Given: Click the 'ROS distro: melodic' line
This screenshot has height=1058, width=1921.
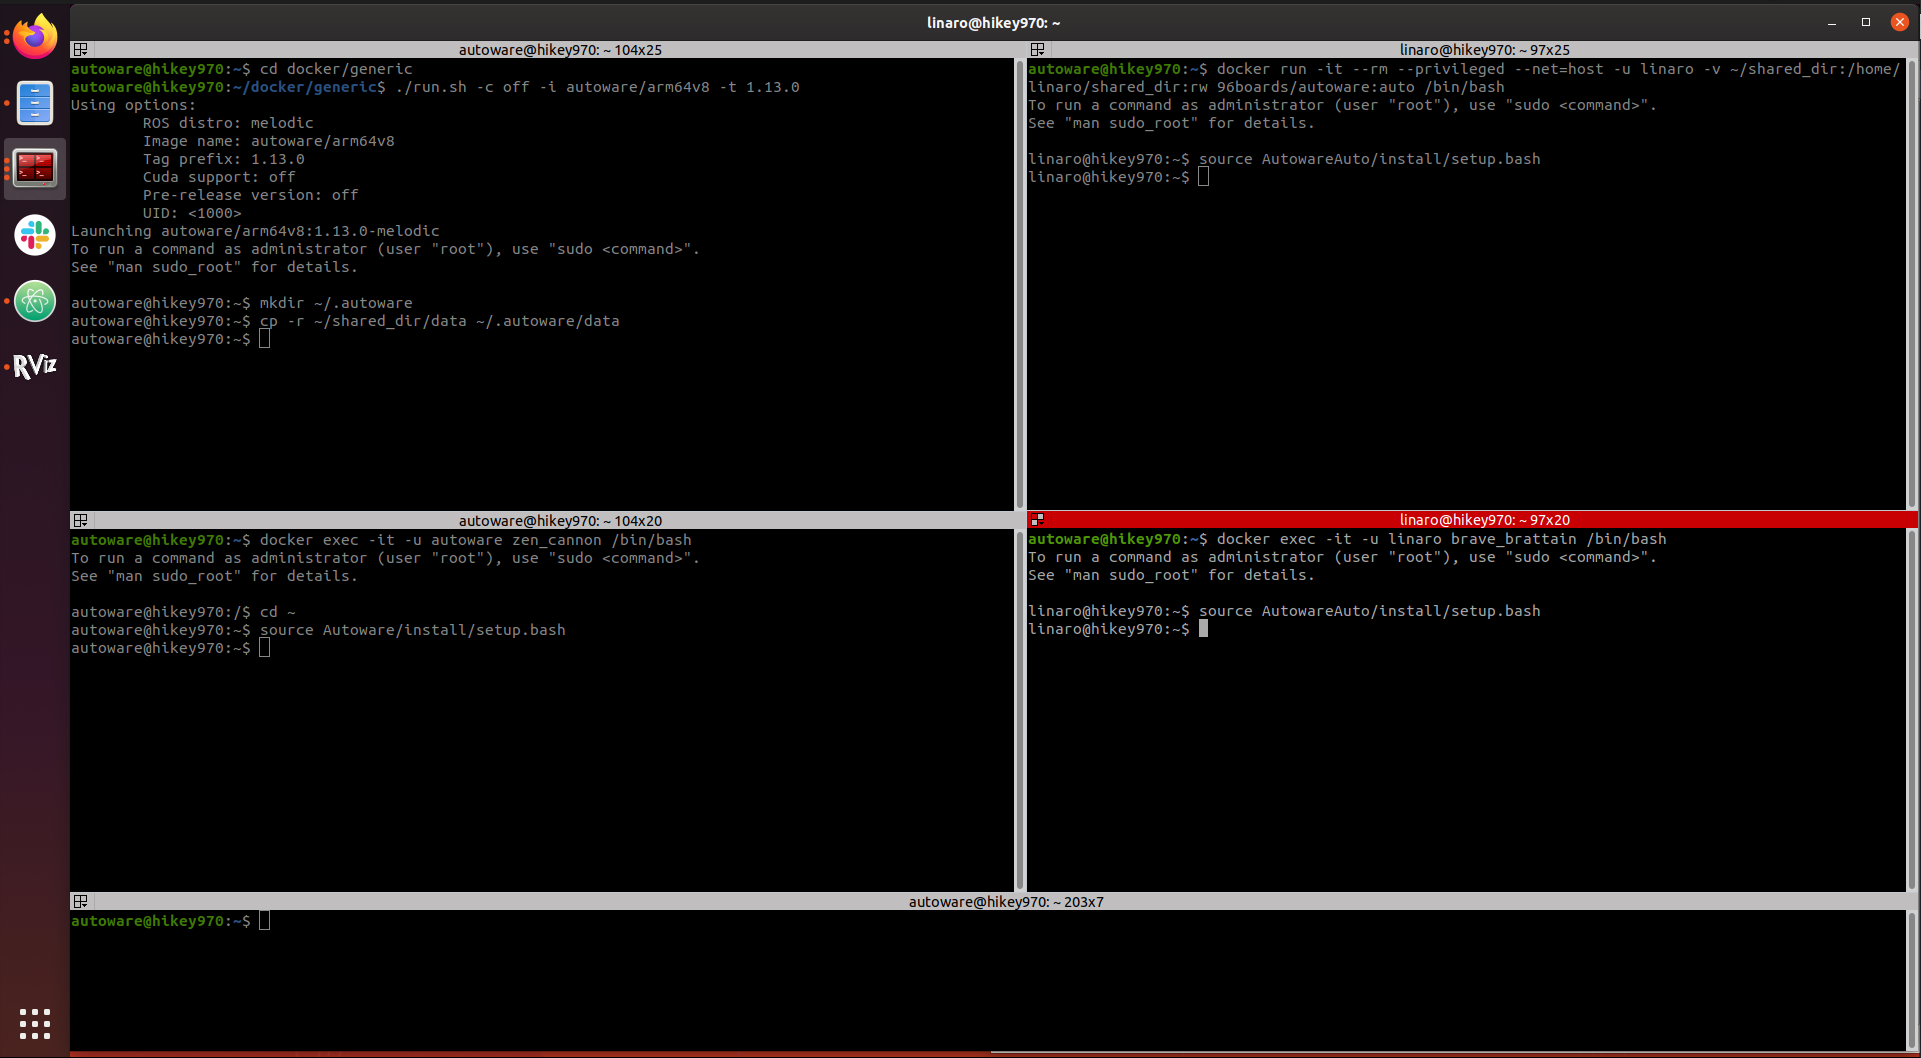Looking at the screenshot, I should pyautogui.click(x=228, y=123).
